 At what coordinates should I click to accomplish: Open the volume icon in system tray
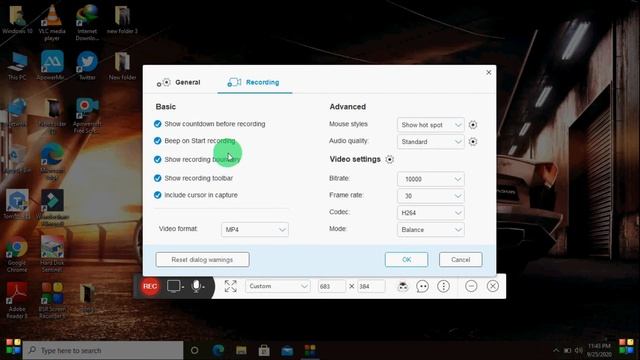point(579,350)
